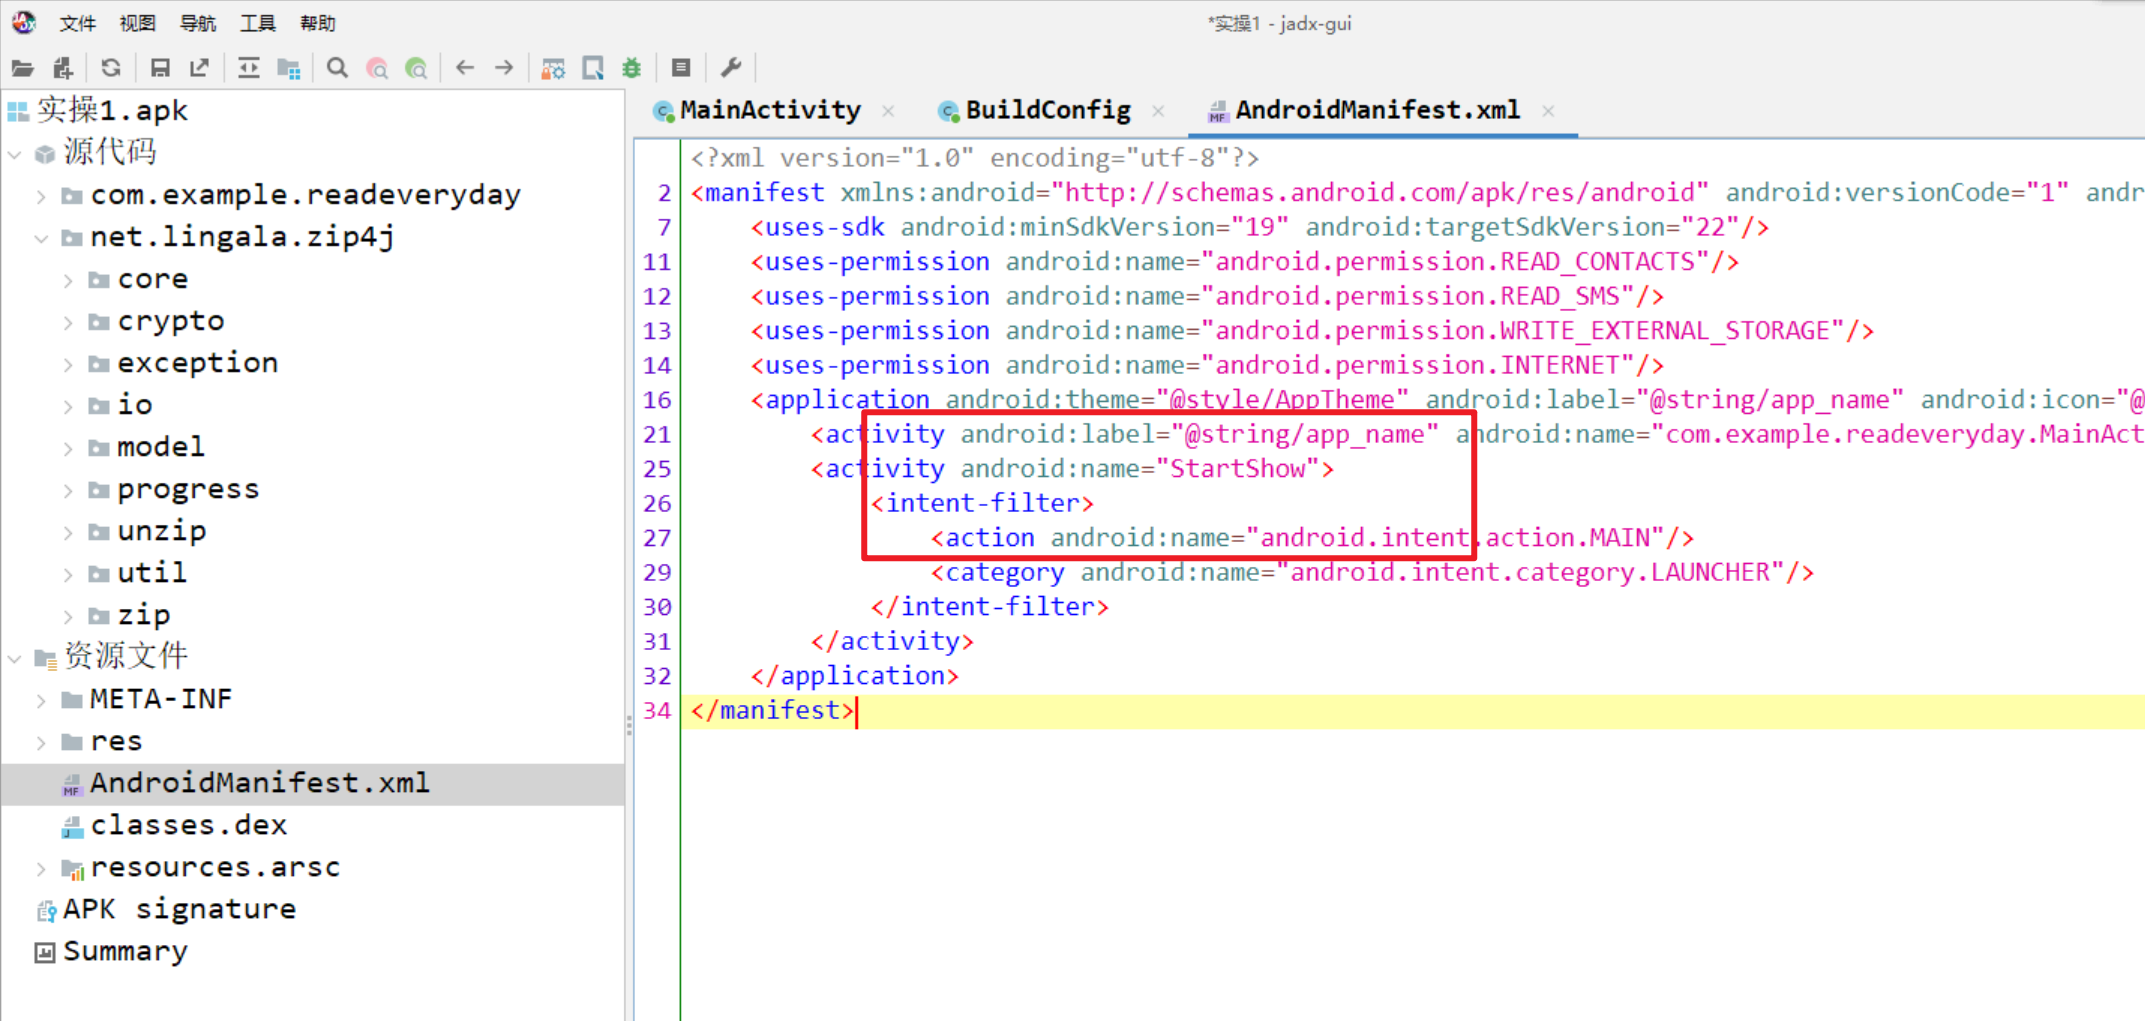
Task: Open comment search green icon
Action: pos(417,68)
